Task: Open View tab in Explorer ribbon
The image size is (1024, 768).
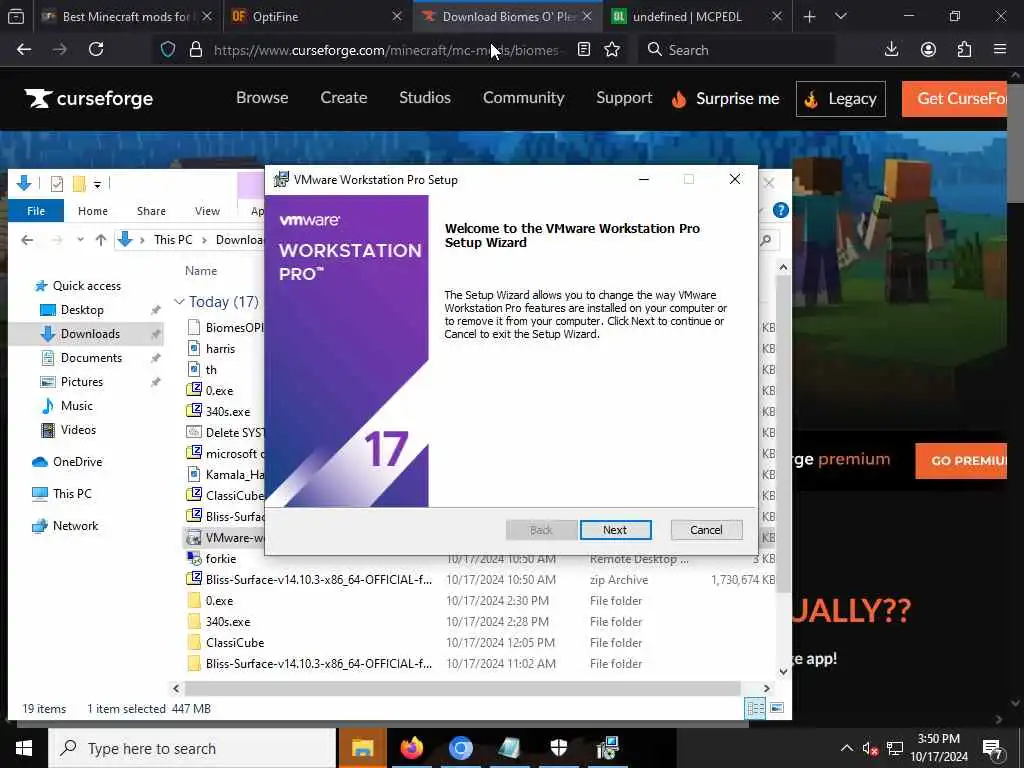Action: (x=207, y=211)
